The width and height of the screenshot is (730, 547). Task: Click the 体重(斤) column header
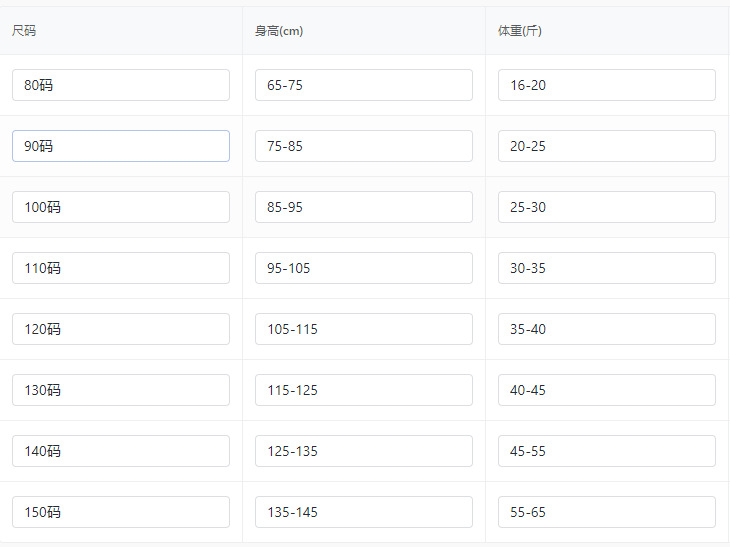coord(520,31)
